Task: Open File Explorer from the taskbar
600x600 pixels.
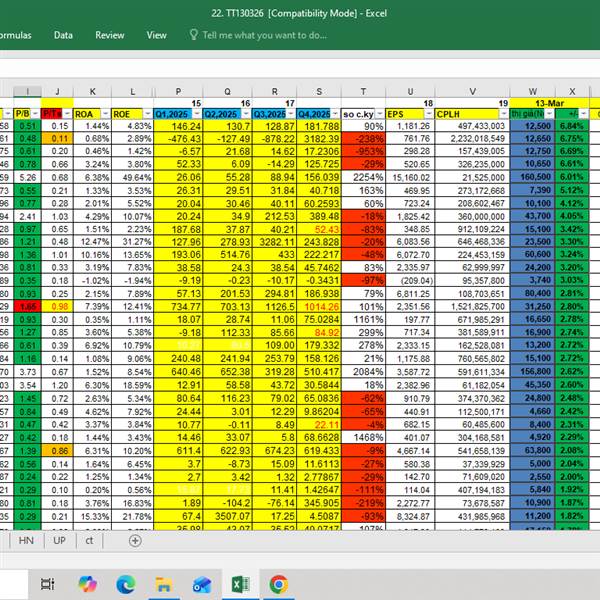Action: (x=163, y=585)
